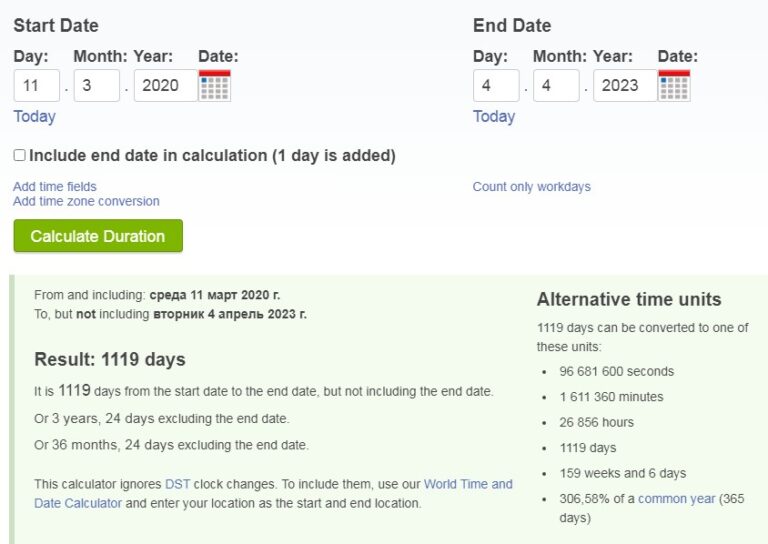Set end date with its Today link

click(x=494, y=117)
